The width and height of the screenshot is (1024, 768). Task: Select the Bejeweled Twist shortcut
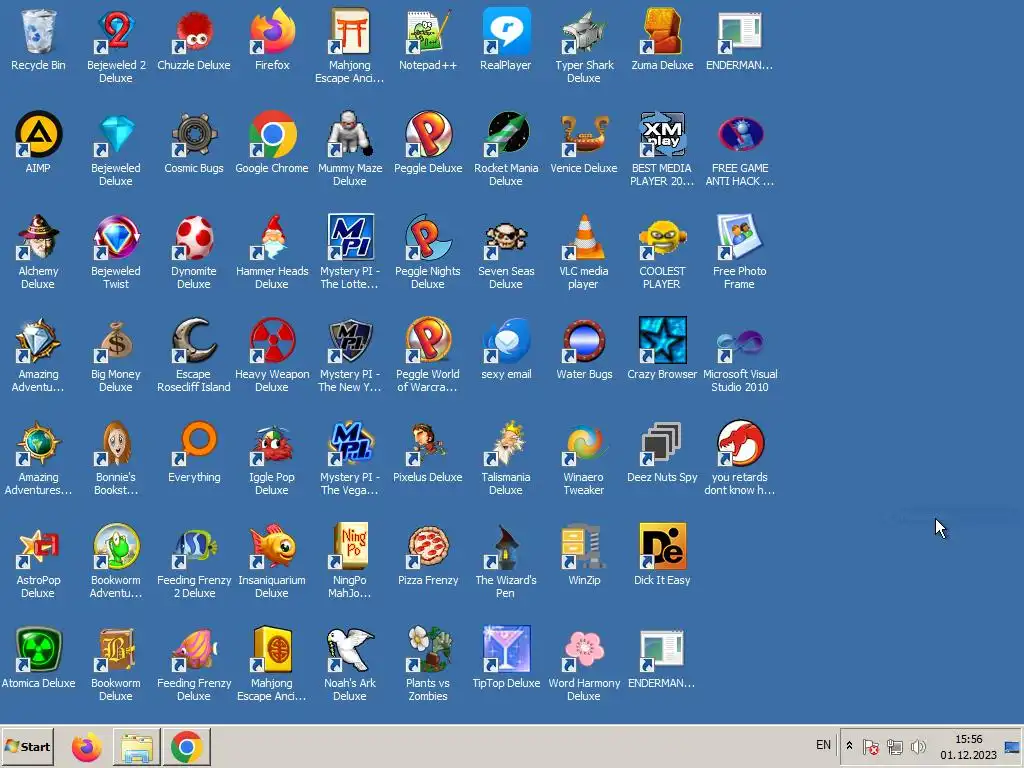click(x=116, y=236)
